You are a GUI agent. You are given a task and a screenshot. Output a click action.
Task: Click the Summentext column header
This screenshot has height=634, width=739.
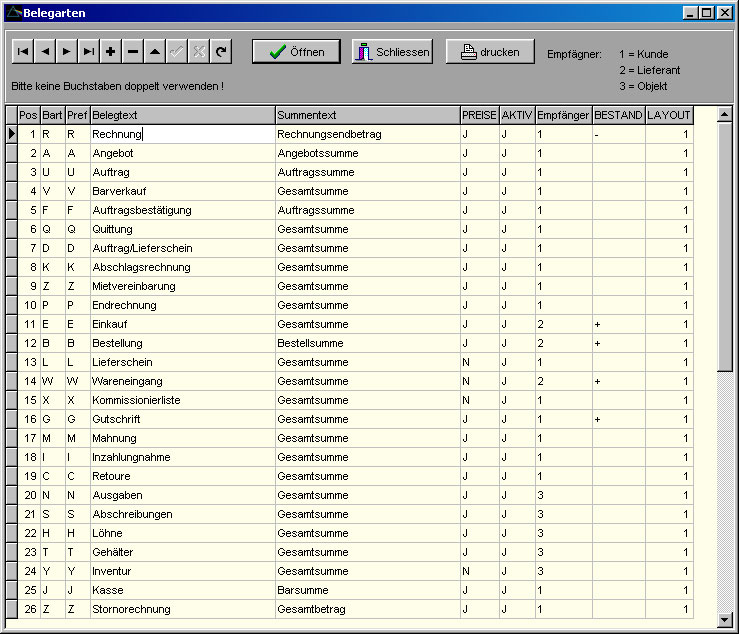(x=368, y=115)
